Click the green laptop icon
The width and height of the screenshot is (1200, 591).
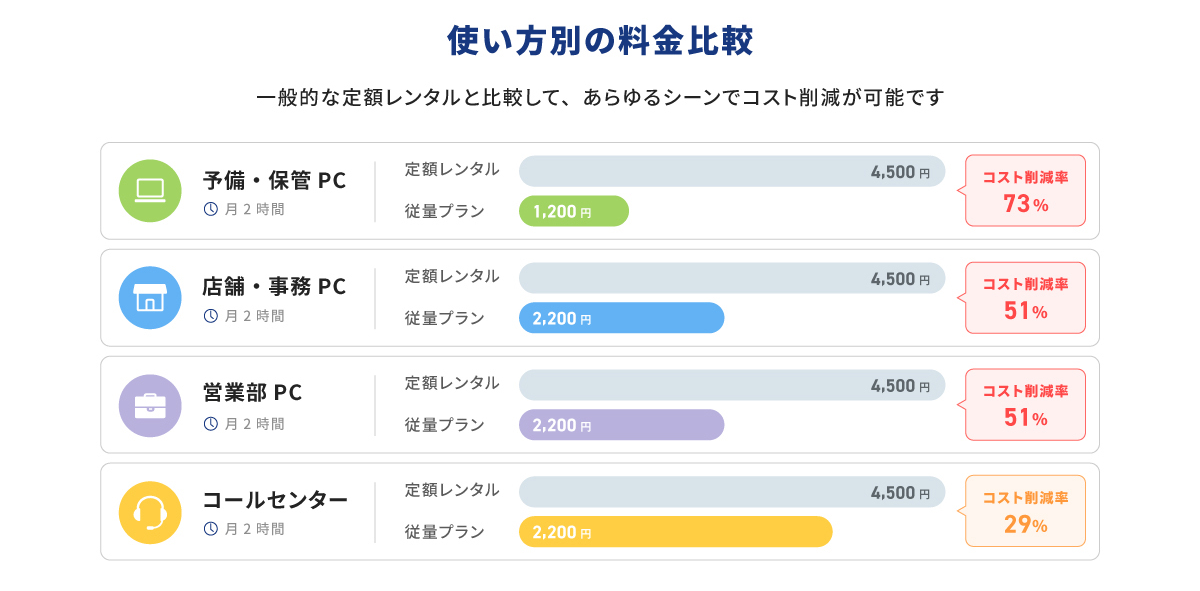coord(150,190)
